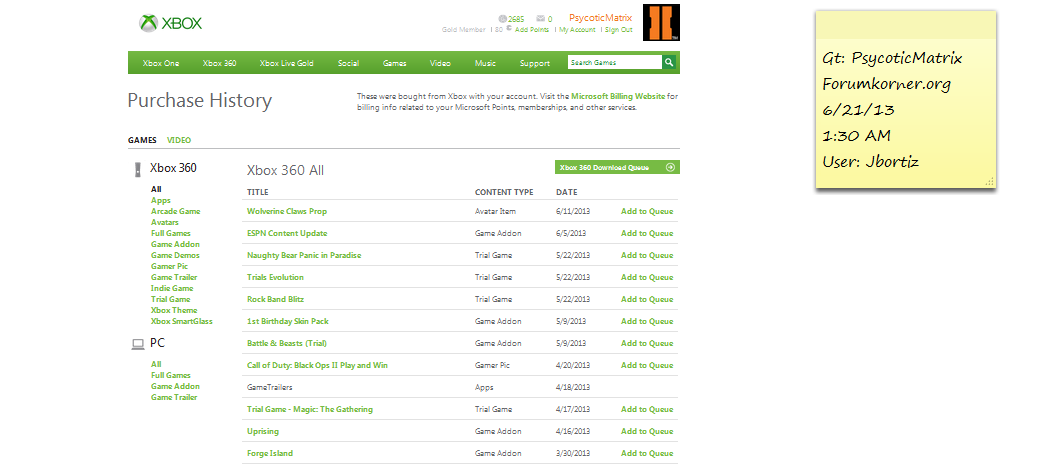The width and height of the screenshot is (1045, 464).
Task: Select All under PC section
Action: [156, 364]
